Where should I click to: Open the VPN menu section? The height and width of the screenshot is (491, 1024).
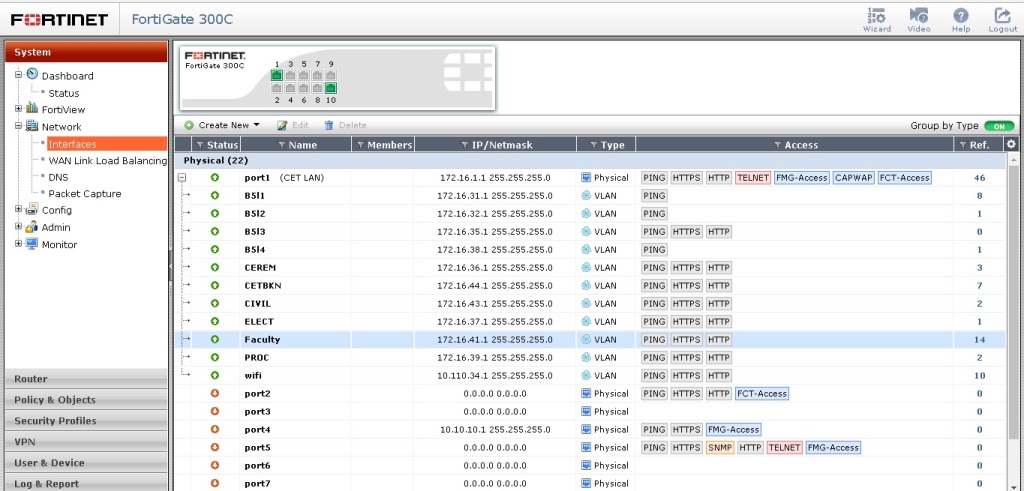point(86,441)
